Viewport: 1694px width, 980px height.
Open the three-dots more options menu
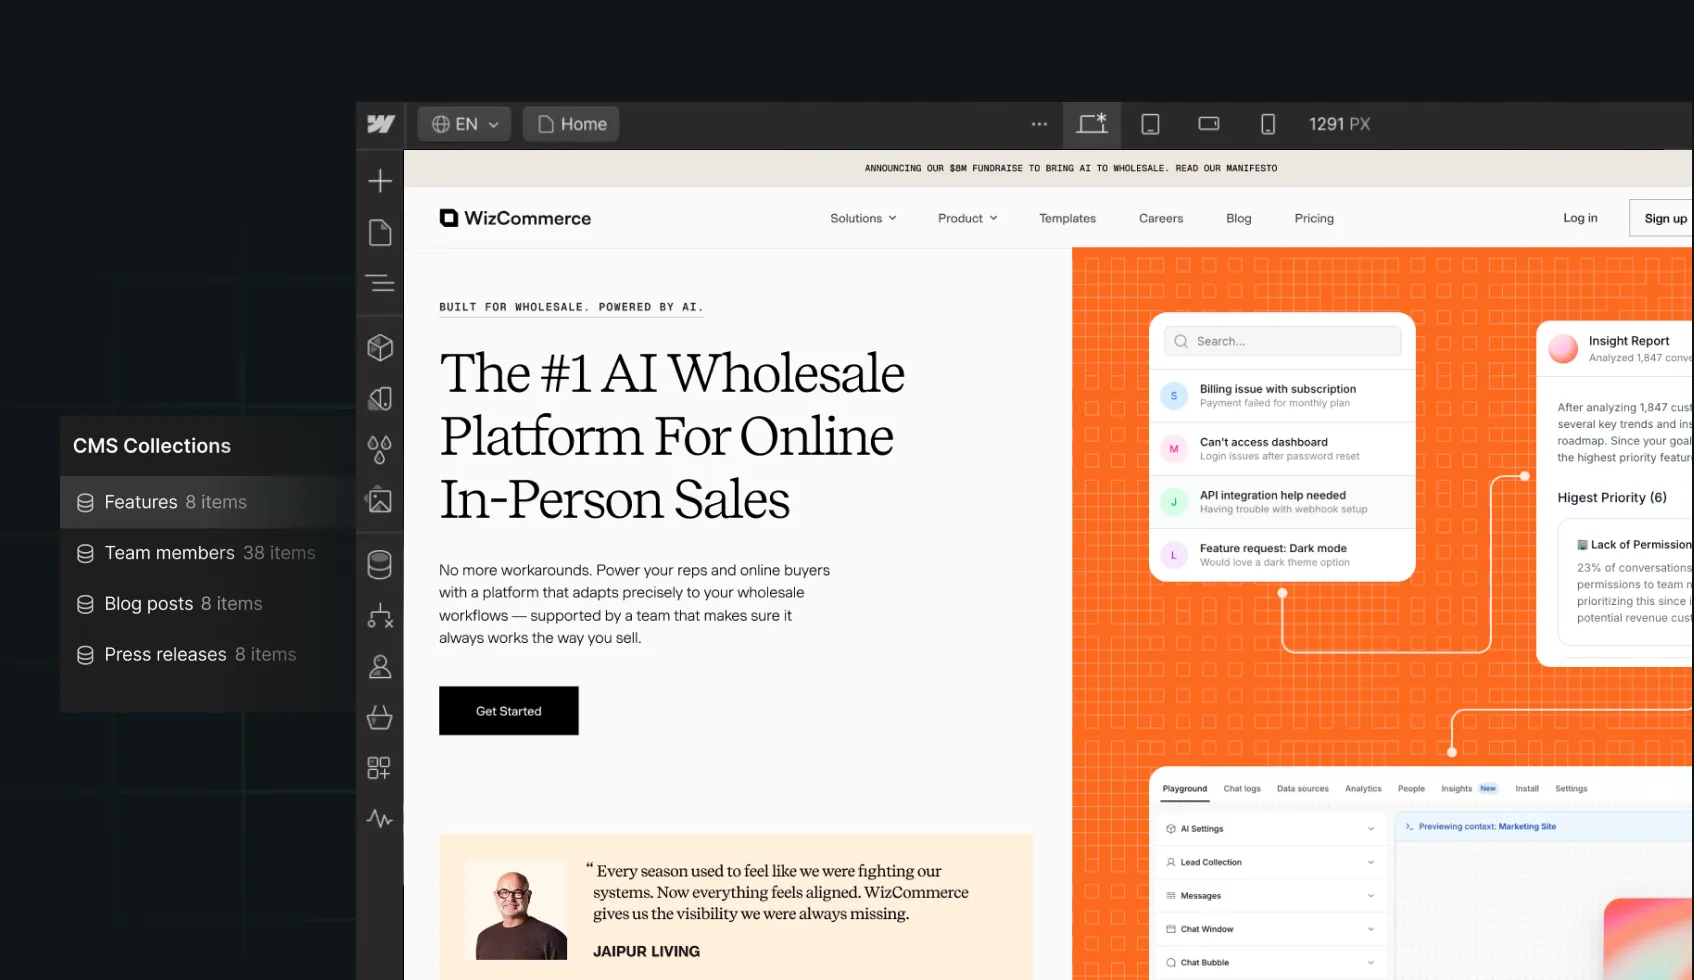pyautogui.click(x=1039, y=124)
